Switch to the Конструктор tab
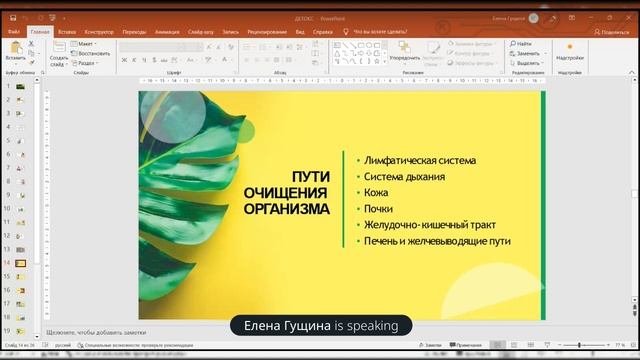This screenshot has height=360, width=640. point(99,32)
